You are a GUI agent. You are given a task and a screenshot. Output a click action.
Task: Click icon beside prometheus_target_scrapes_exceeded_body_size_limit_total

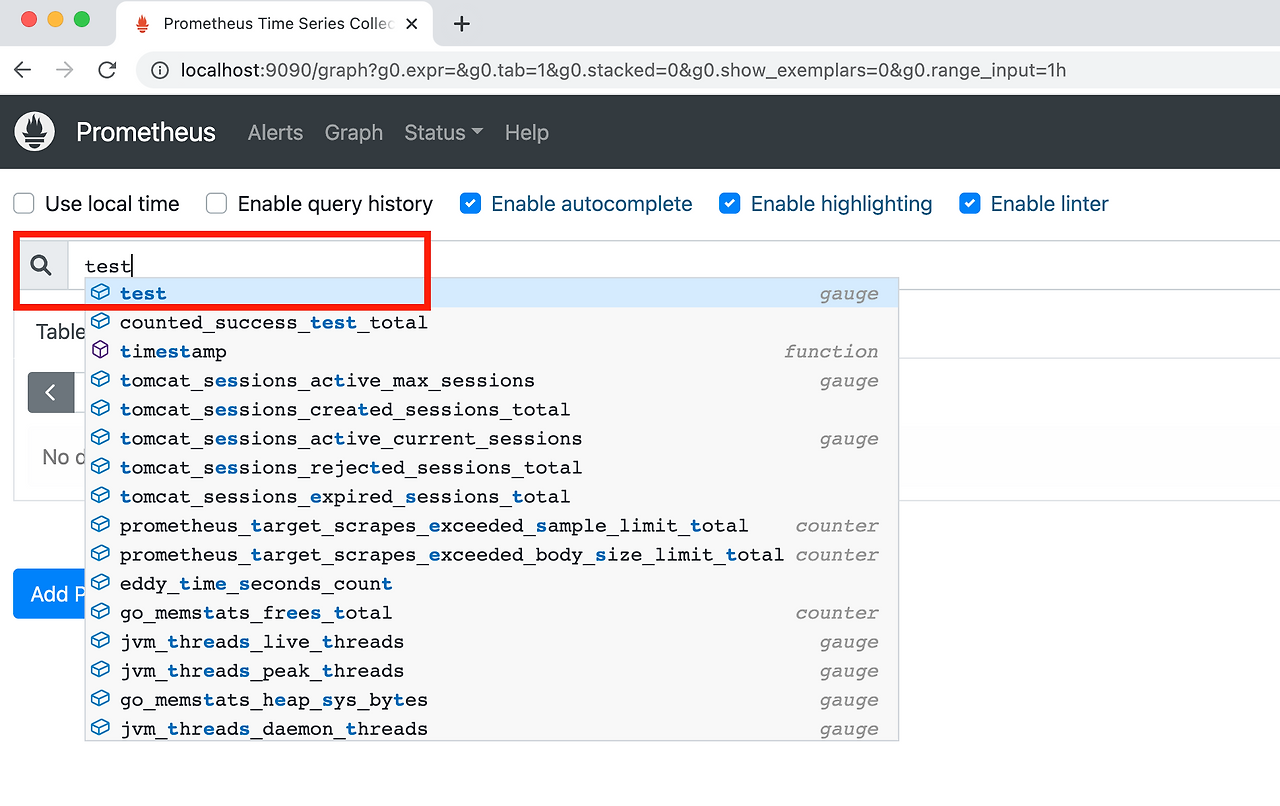pyautogui.click(x=100, y=554)
